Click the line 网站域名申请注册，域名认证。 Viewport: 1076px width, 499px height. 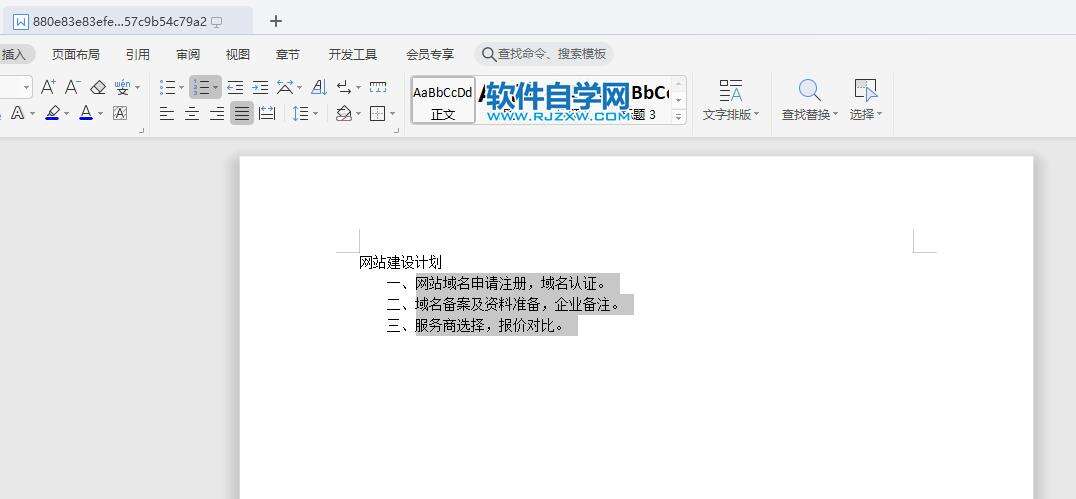click(x=511, y=283)
